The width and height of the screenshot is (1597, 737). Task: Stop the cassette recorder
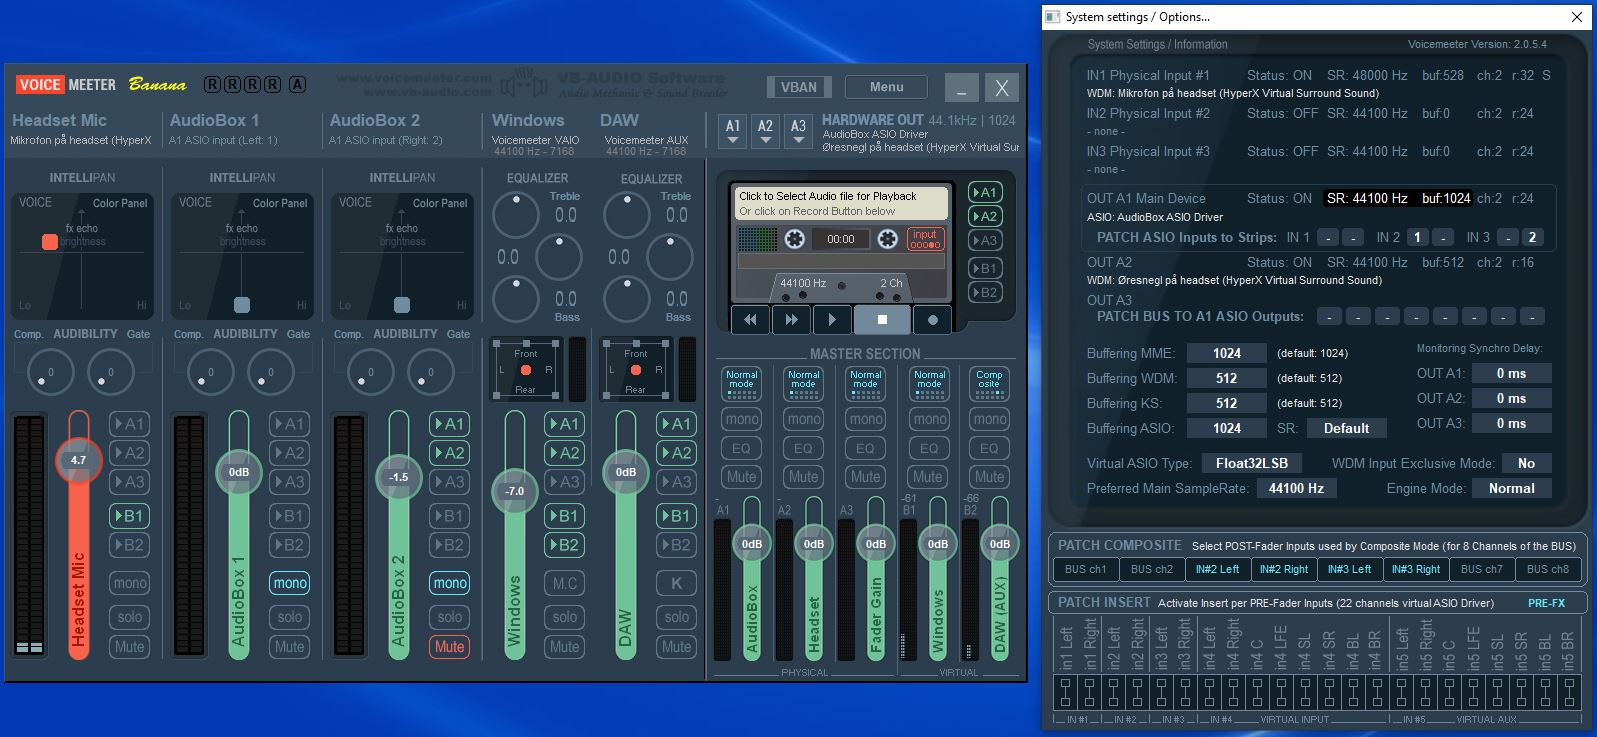coord(882,320)
